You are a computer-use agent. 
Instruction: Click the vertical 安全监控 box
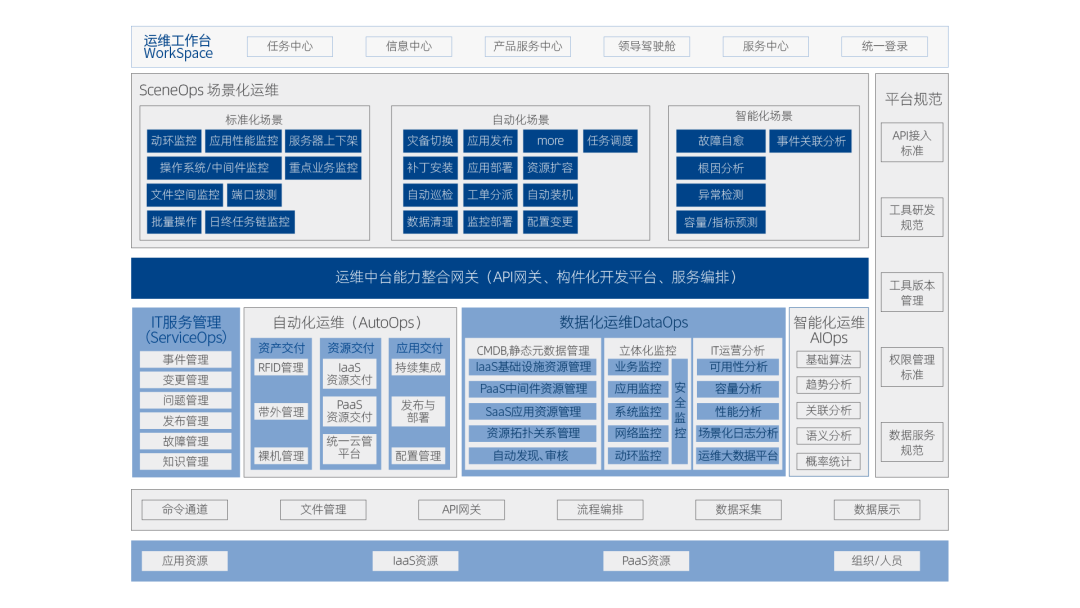coord(680,411)
